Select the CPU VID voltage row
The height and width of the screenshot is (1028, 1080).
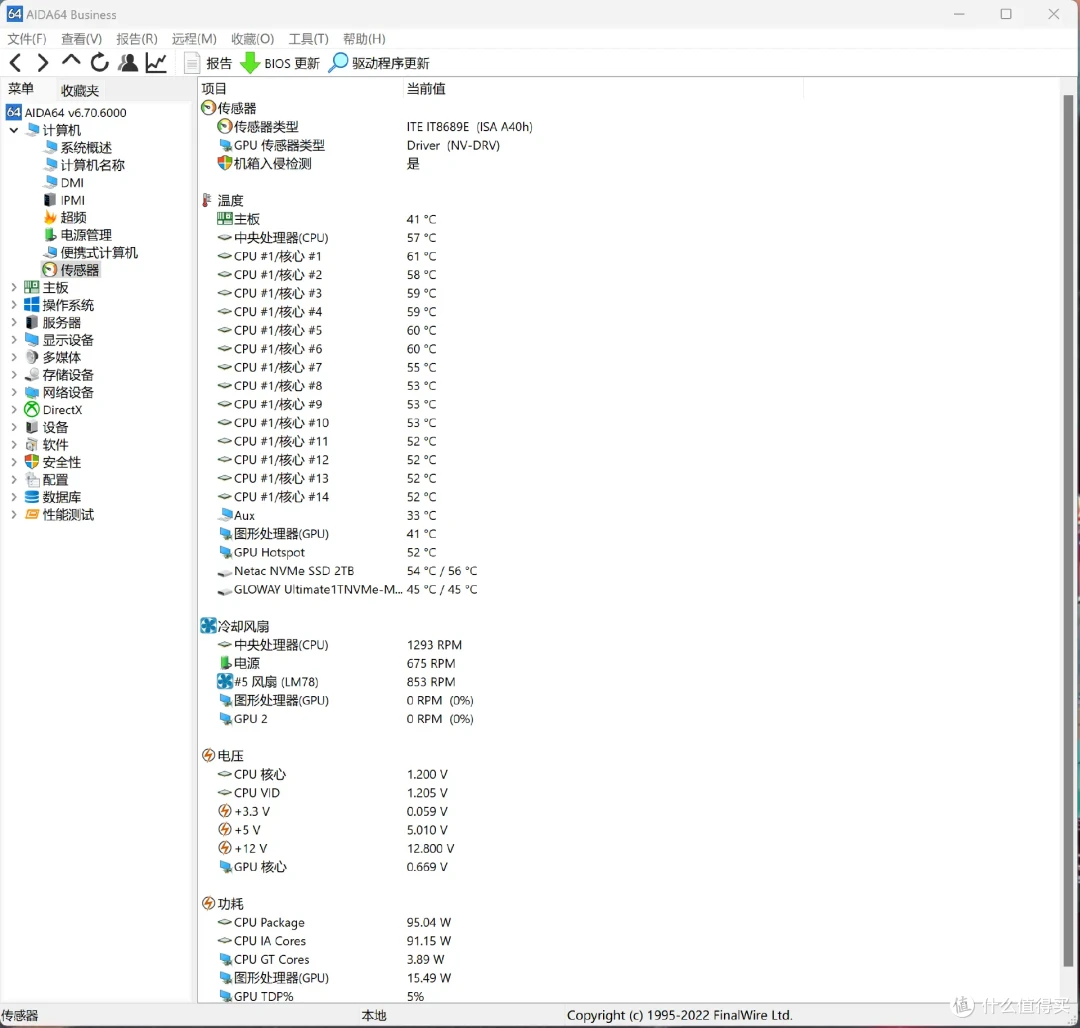pos(332,793)
